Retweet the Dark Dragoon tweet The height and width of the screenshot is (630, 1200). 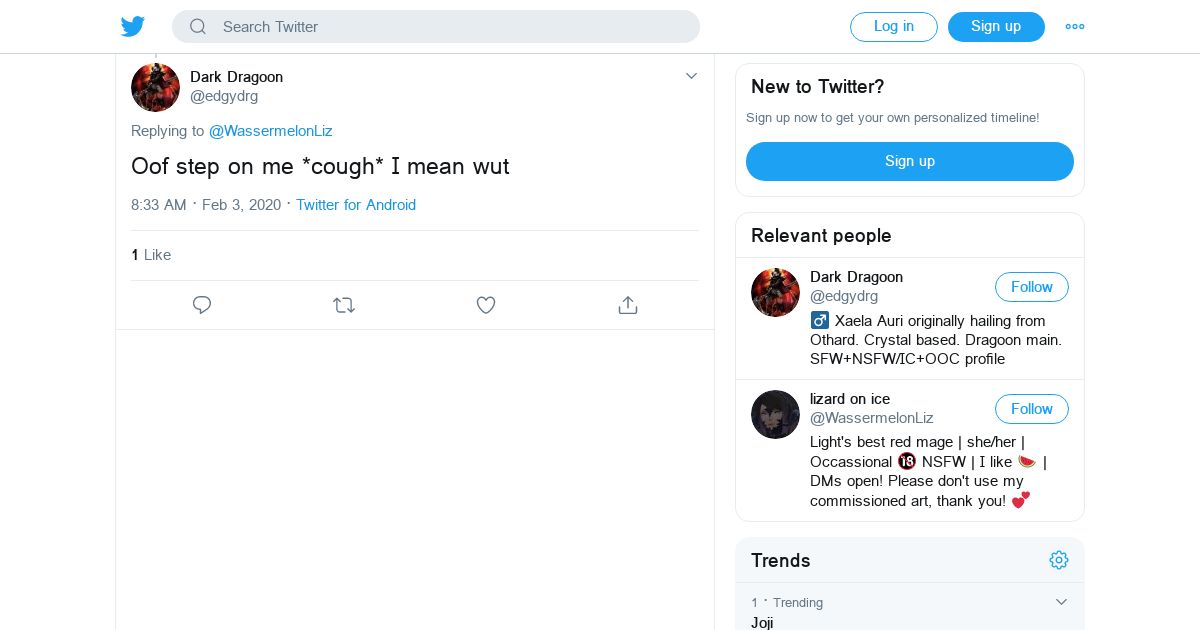[344, 305]
